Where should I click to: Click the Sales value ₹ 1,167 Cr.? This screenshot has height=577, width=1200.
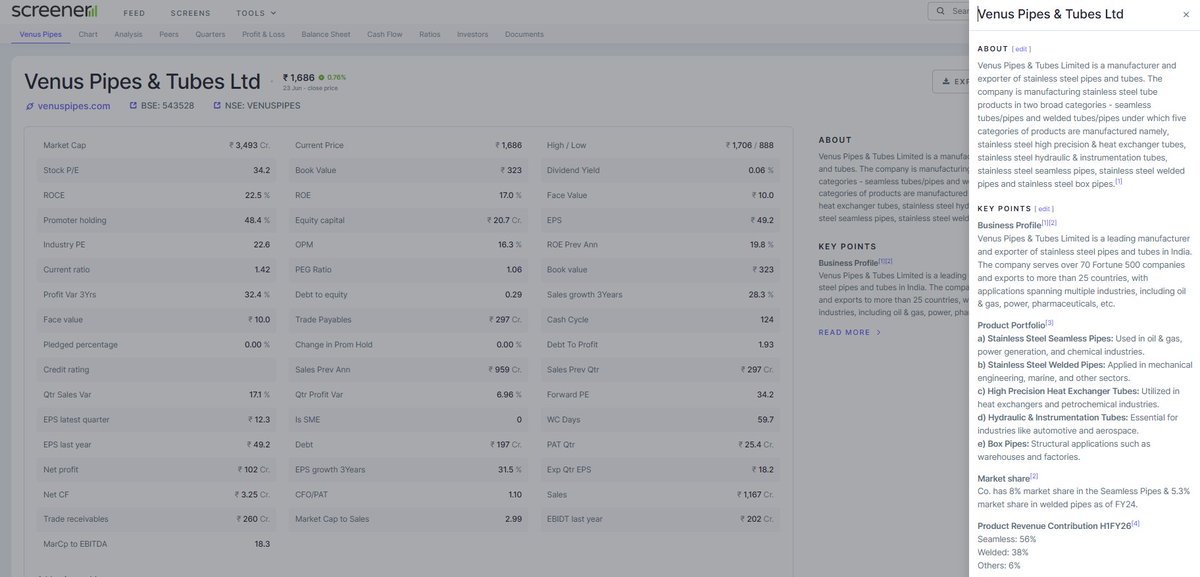tap(753, 494)
